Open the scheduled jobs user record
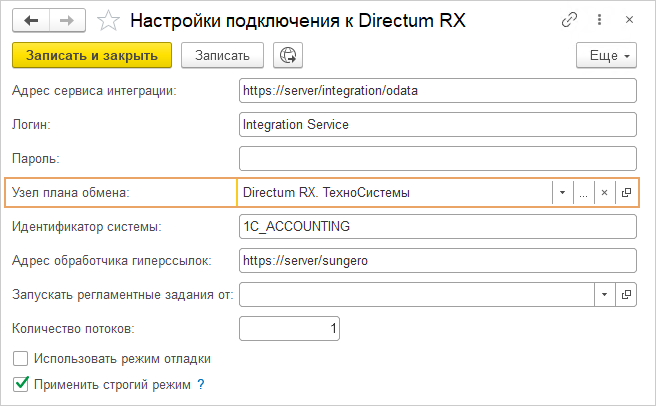 626,294
